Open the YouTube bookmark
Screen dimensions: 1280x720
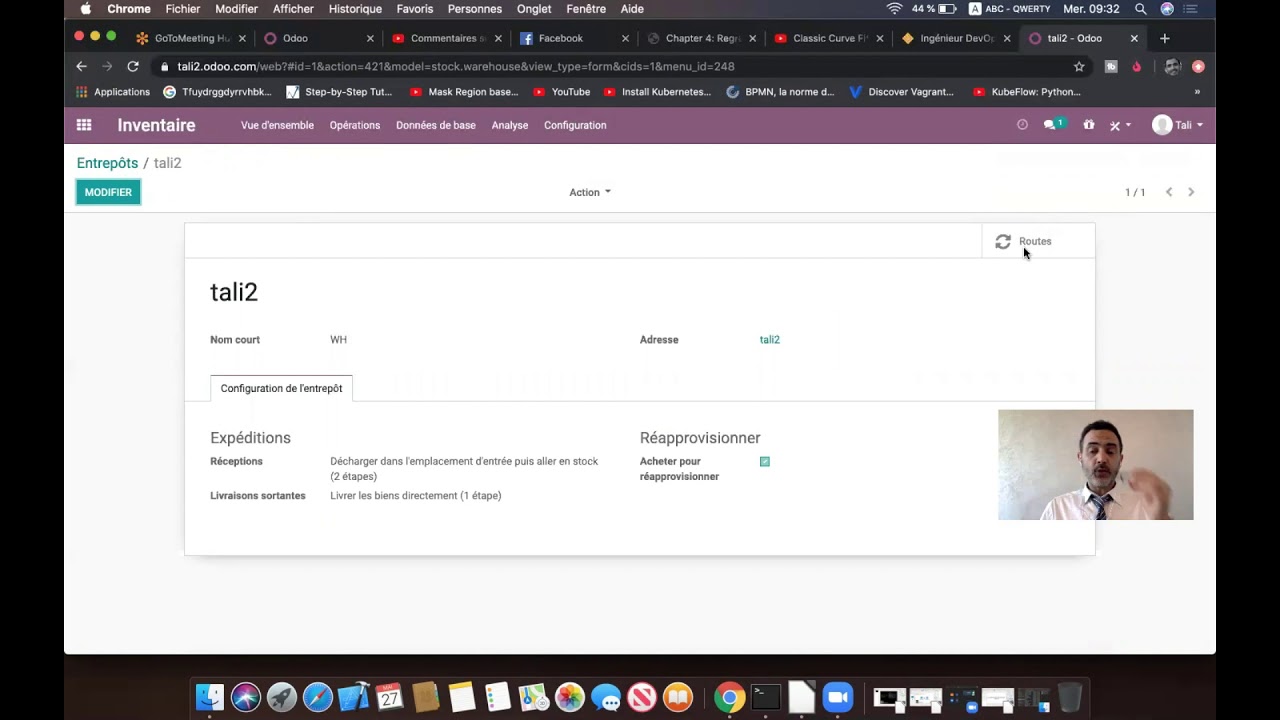[x=561, y=92]
